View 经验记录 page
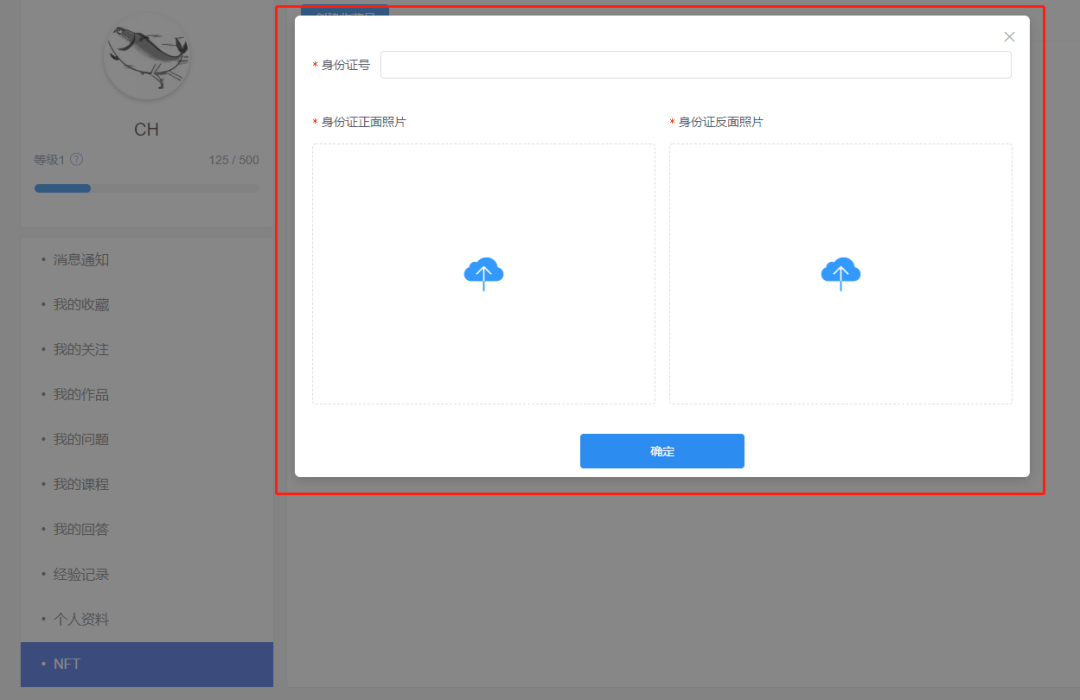This screenshot has height=700, width=1080. pos(81,575)
